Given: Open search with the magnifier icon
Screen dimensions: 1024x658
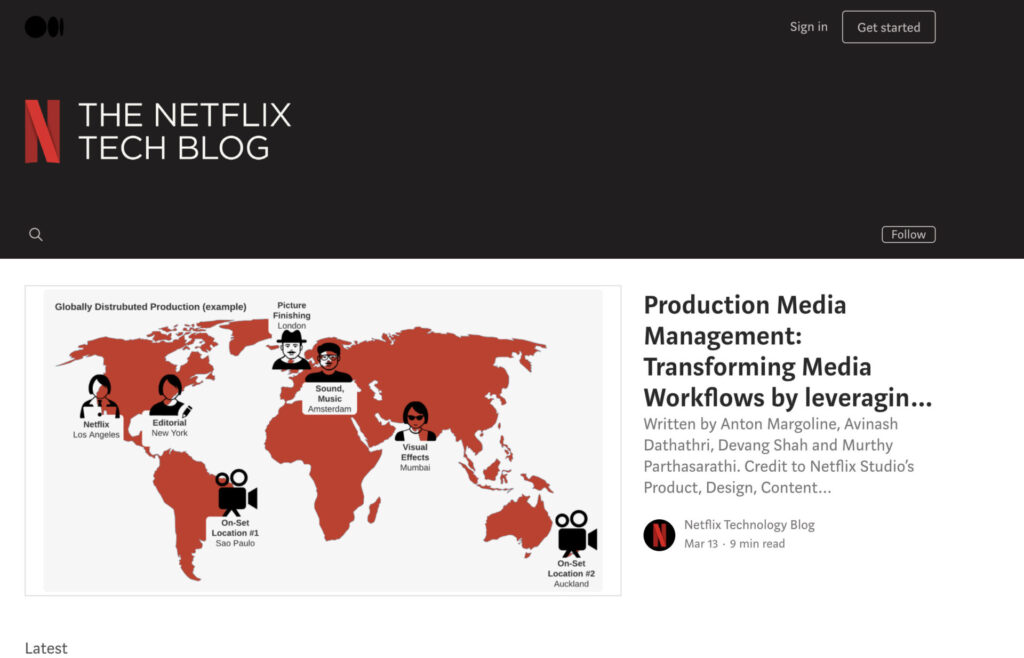Looking at the screenshot, I should click(x=36, y=235).
